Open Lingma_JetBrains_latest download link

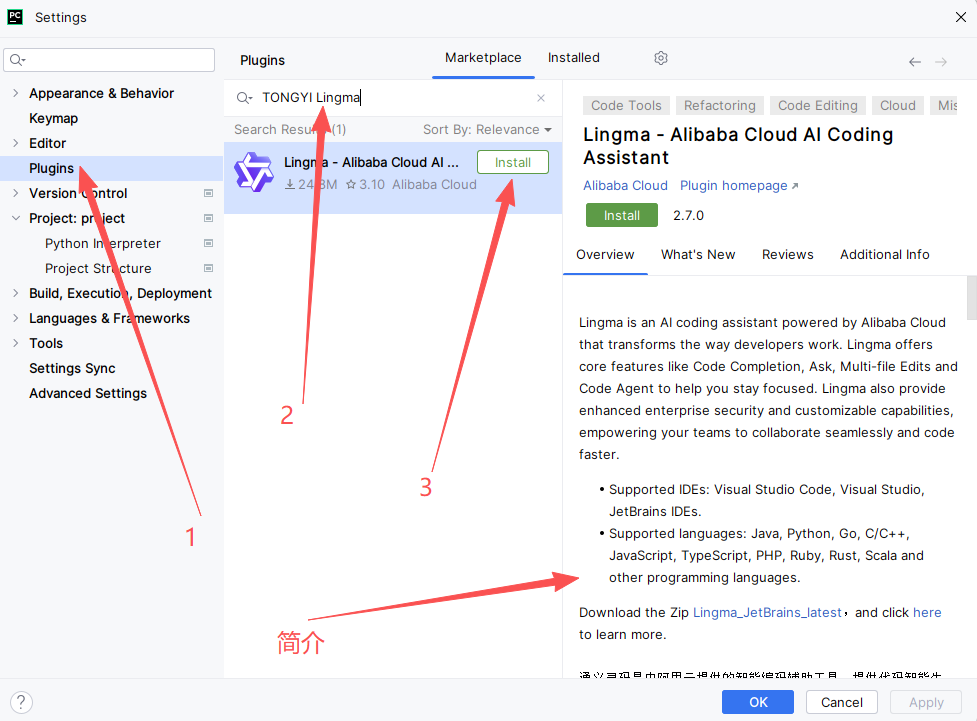(767, 613)
